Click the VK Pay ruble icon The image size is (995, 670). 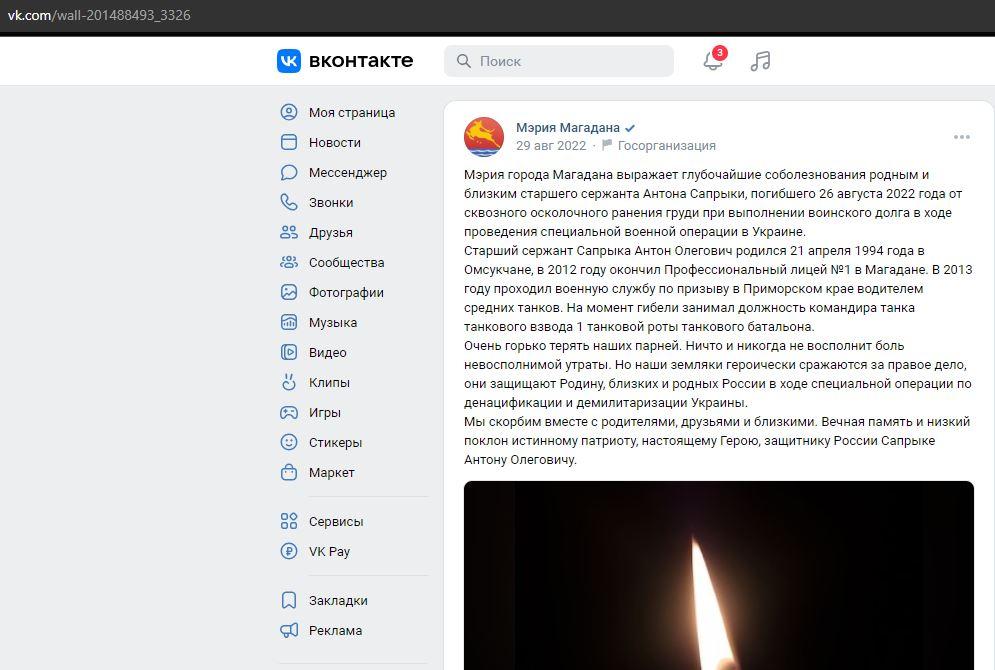289,551
